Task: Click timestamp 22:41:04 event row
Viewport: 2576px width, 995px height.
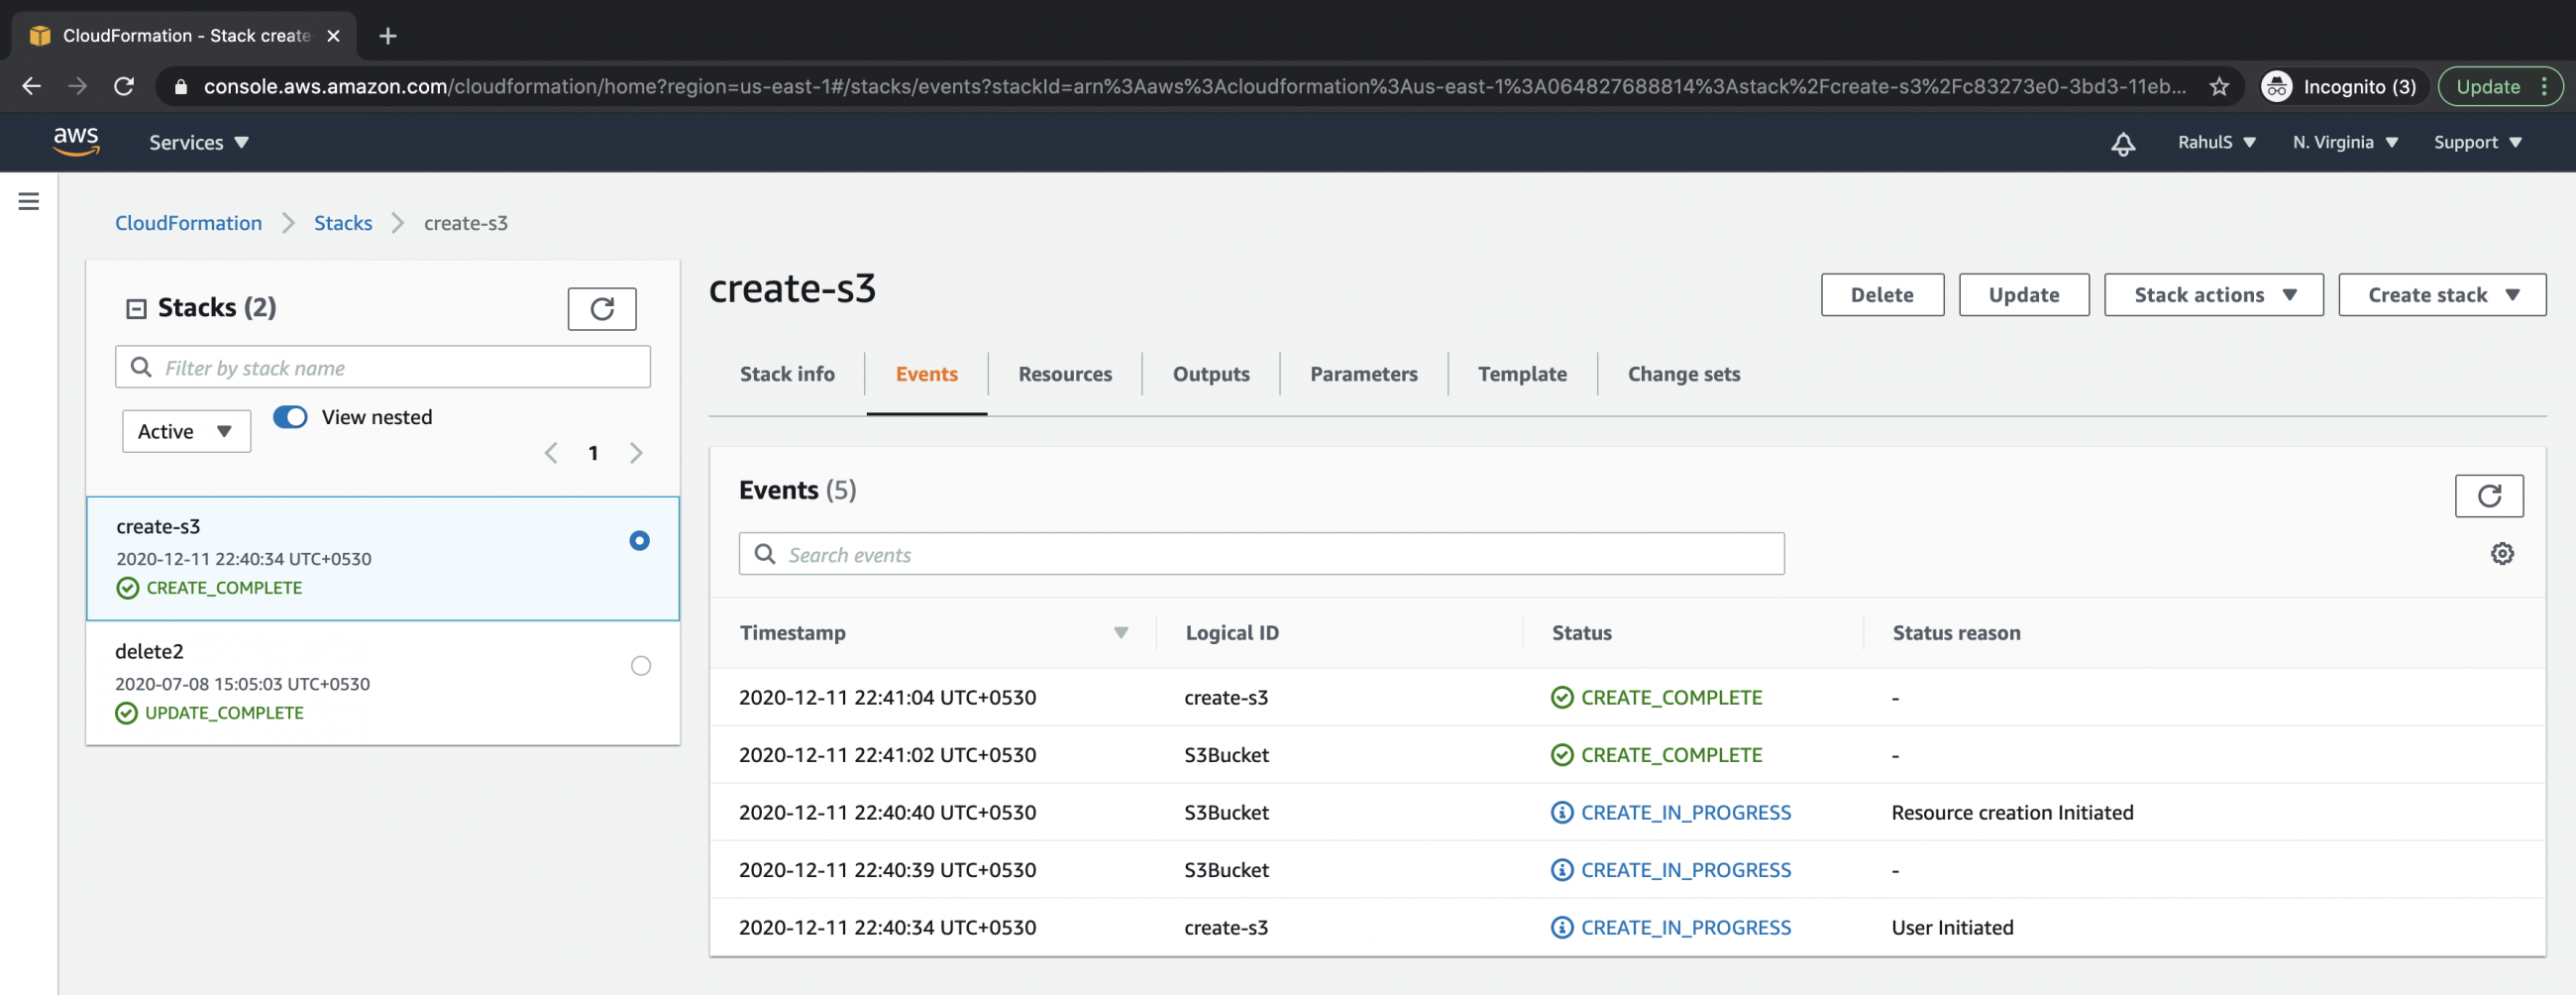Action: pos(1627,697)
